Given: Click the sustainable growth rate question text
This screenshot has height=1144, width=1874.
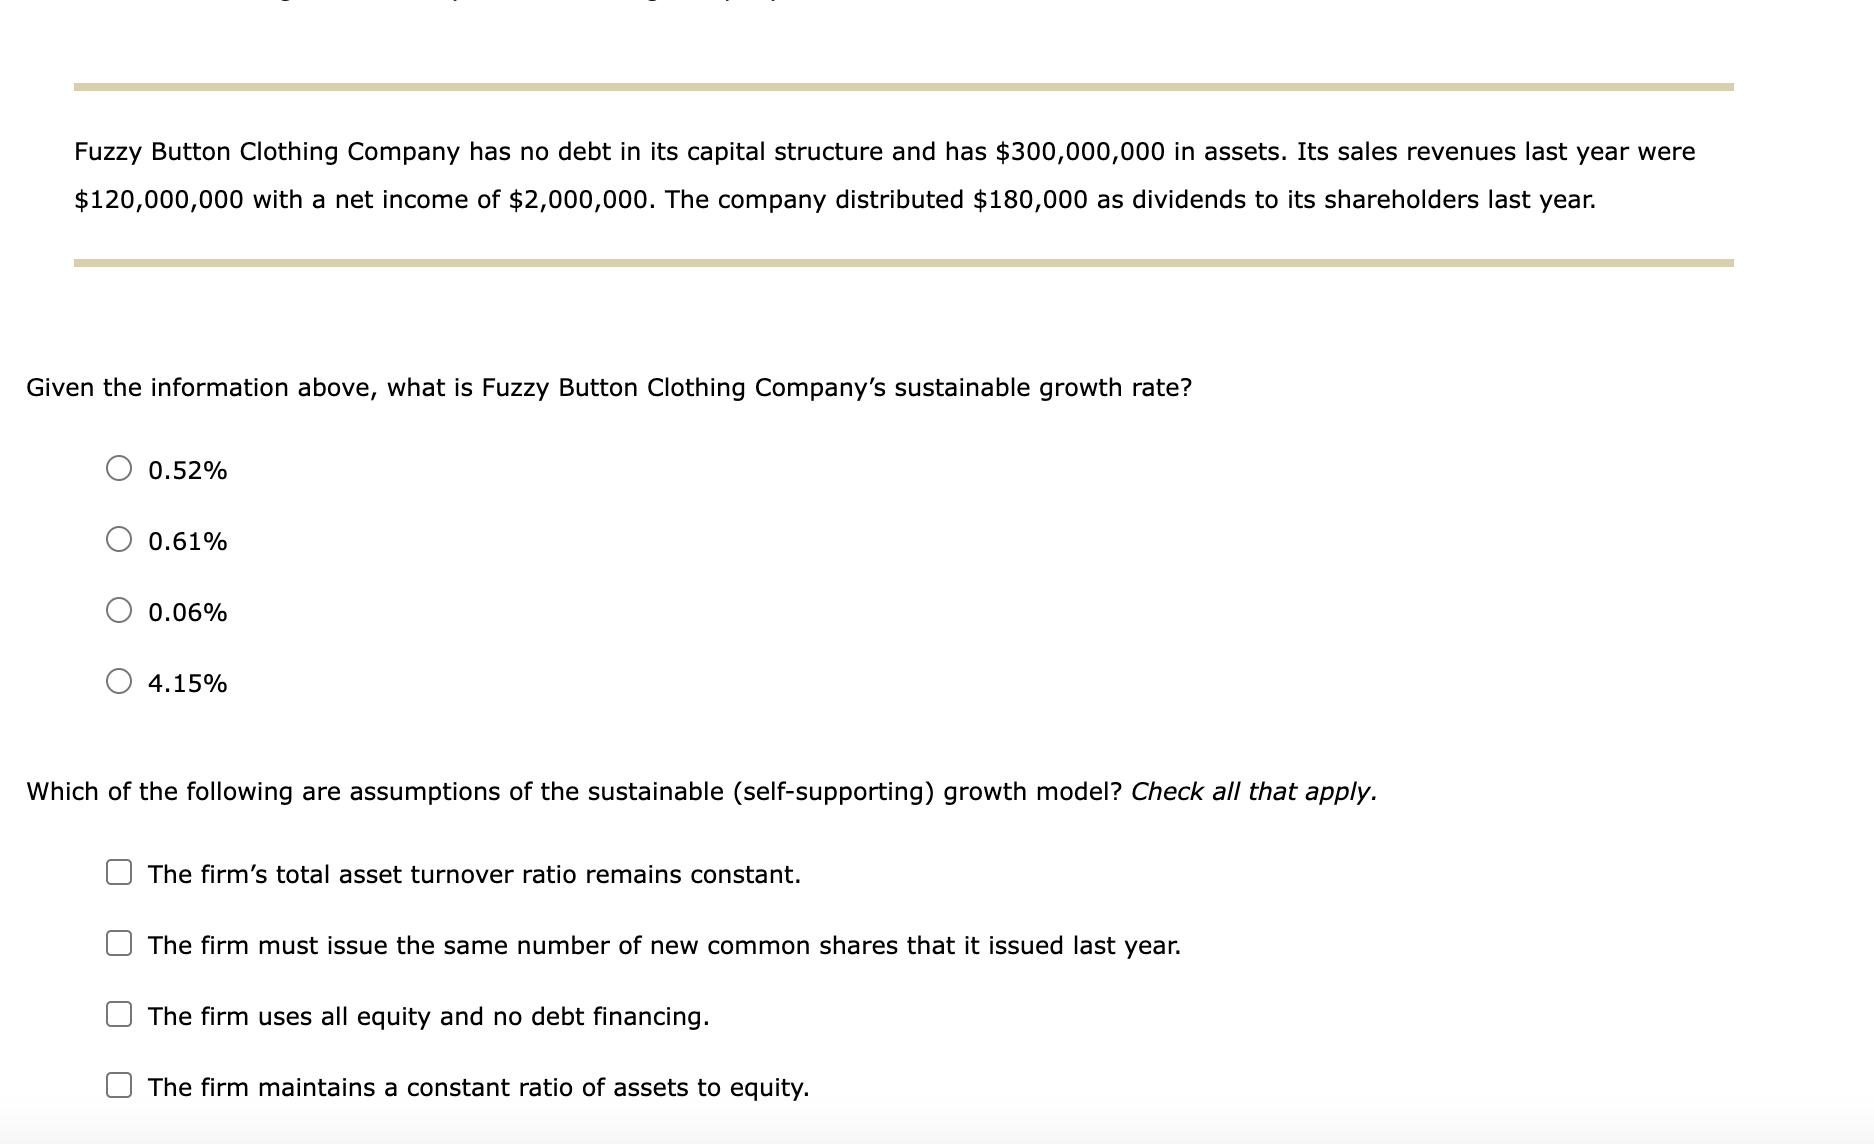Looking at the screenshot, I should (x=609, y=388).
